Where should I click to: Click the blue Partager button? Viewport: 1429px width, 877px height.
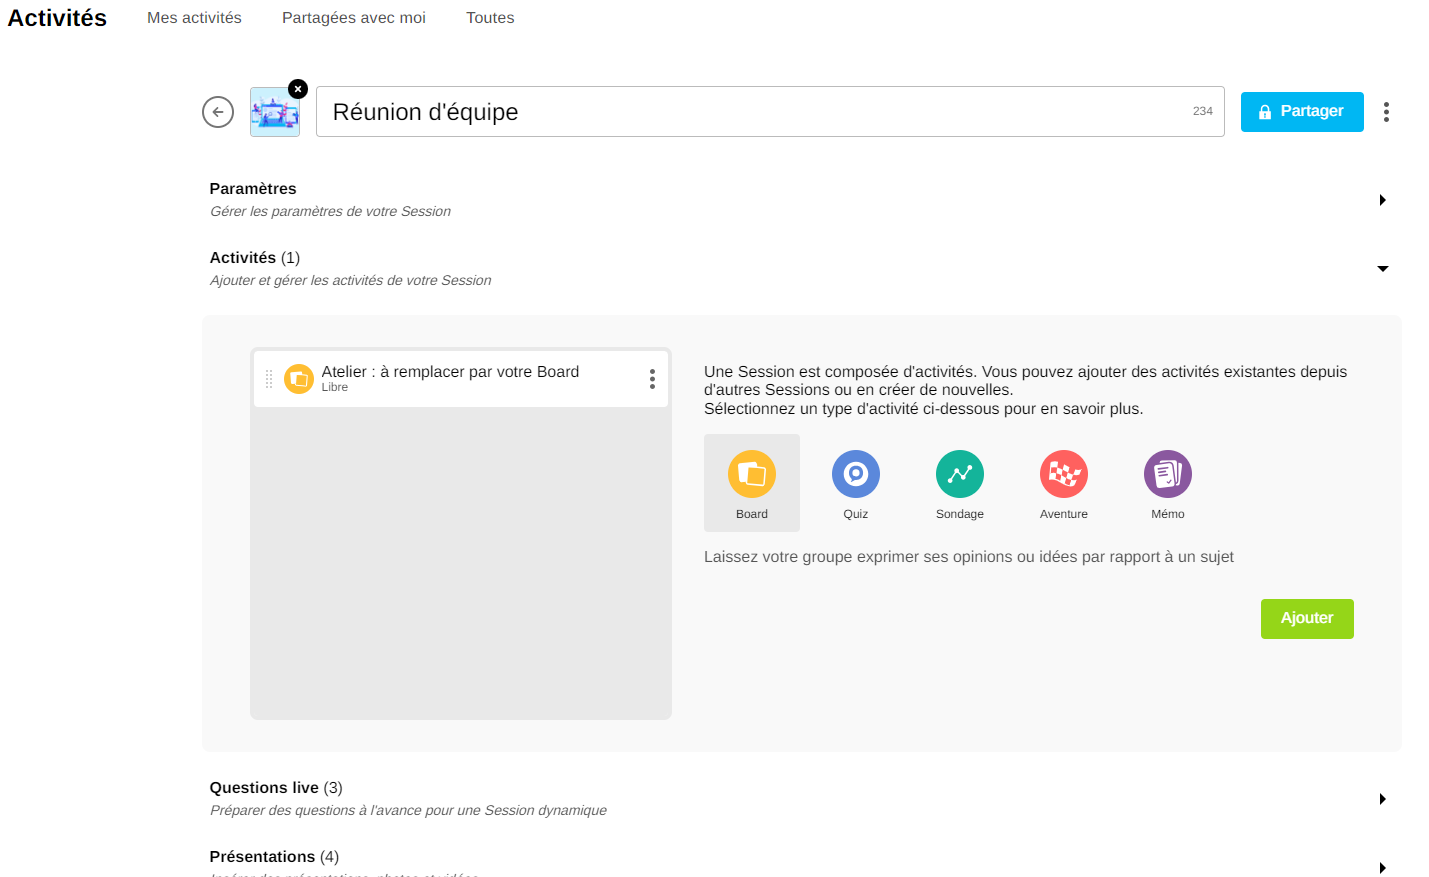coord(1301,112)
